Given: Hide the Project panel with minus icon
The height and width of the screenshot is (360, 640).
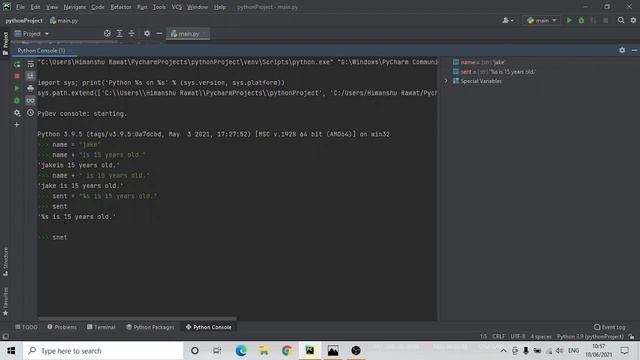Looking at the screenshot, I should [x=159, y=33].
